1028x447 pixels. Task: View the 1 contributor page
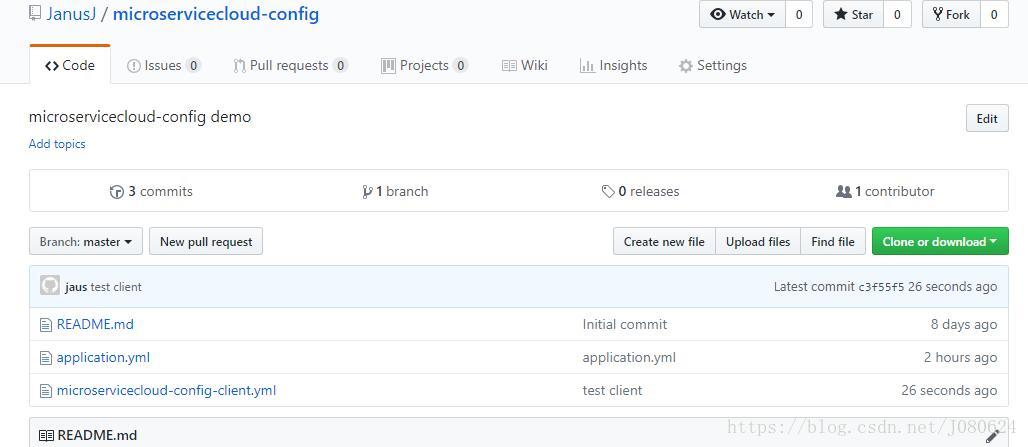coord(885,191)
